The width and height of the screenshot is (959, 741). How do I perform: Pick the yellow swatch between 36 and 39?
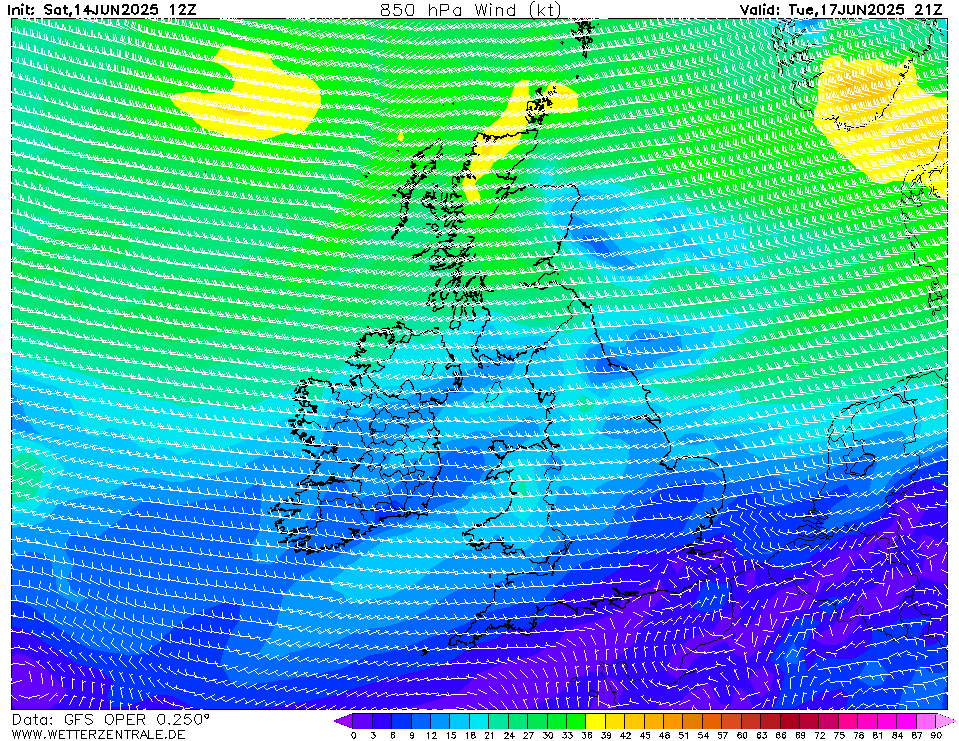(x=596, y=721)
